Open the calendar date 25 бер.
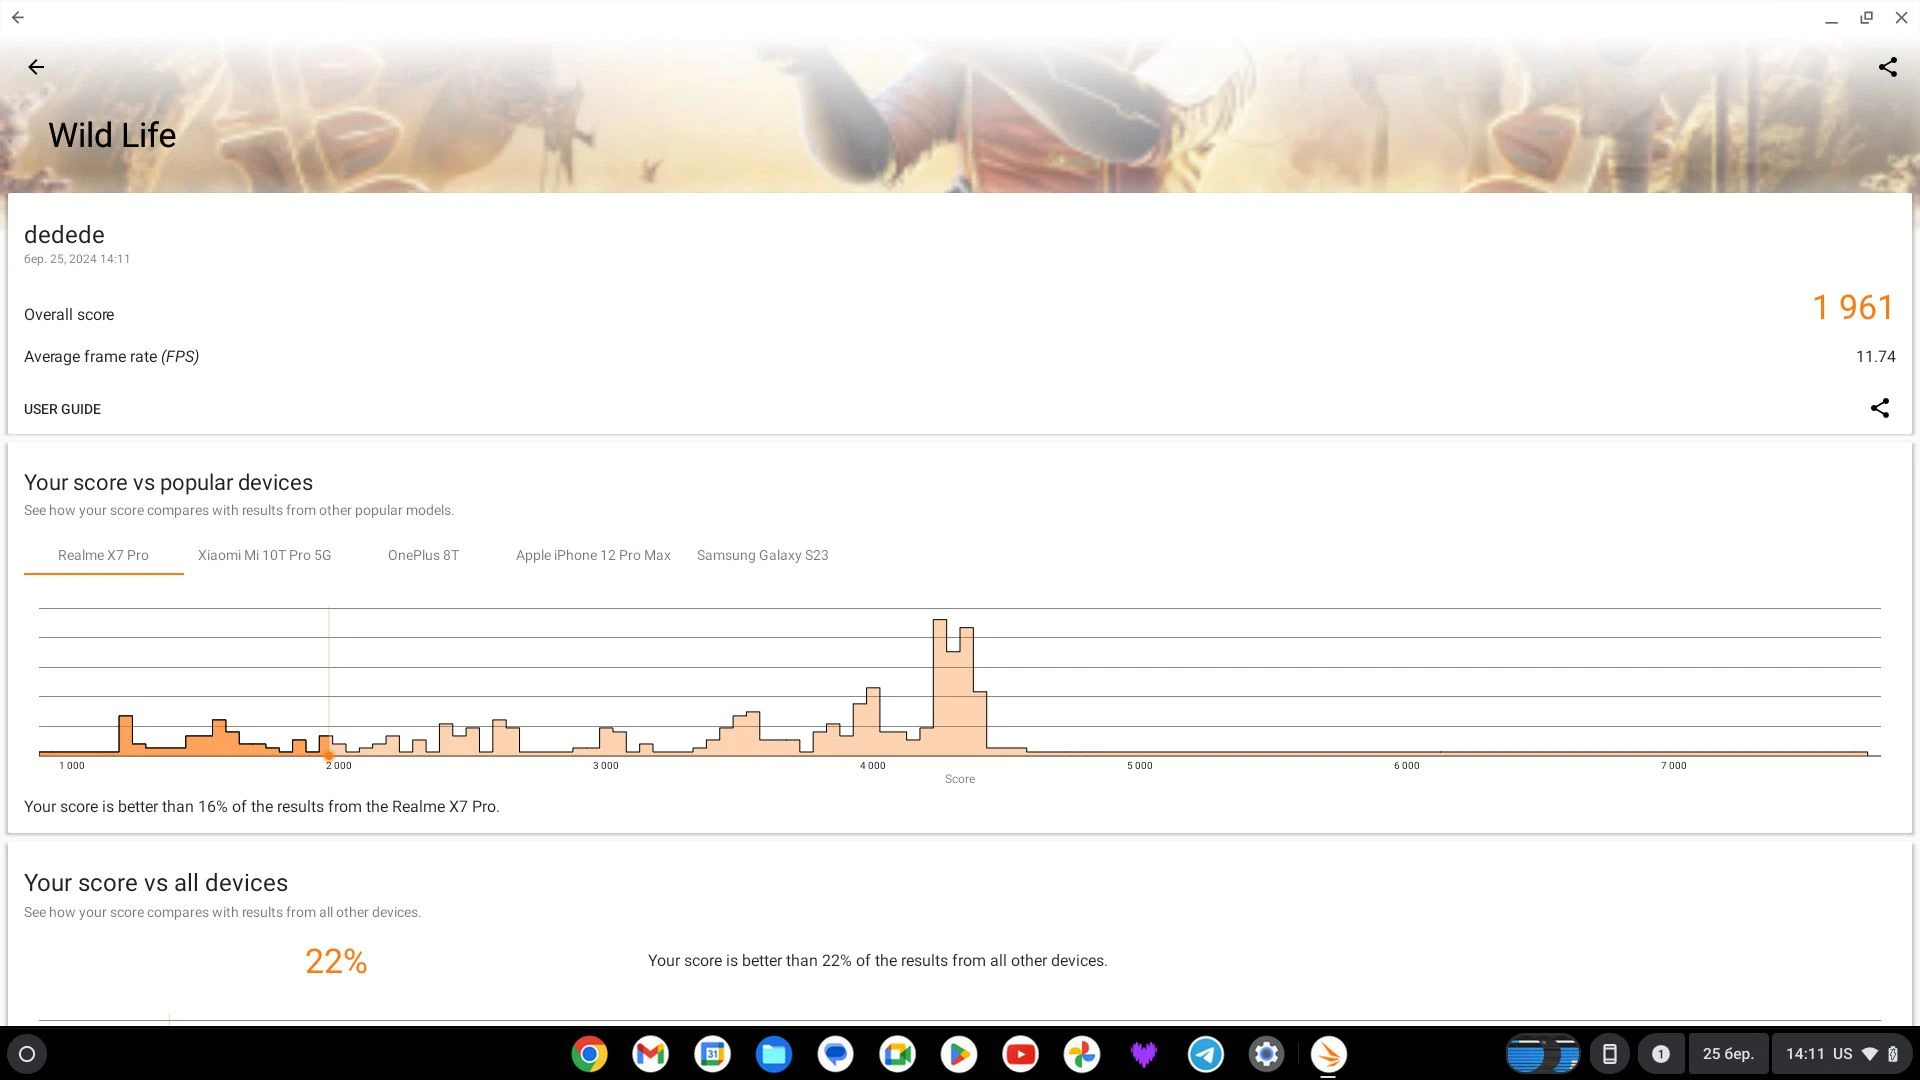The width and height of the screenshot is (1920, 1080). click(x=1728, y=1054)
